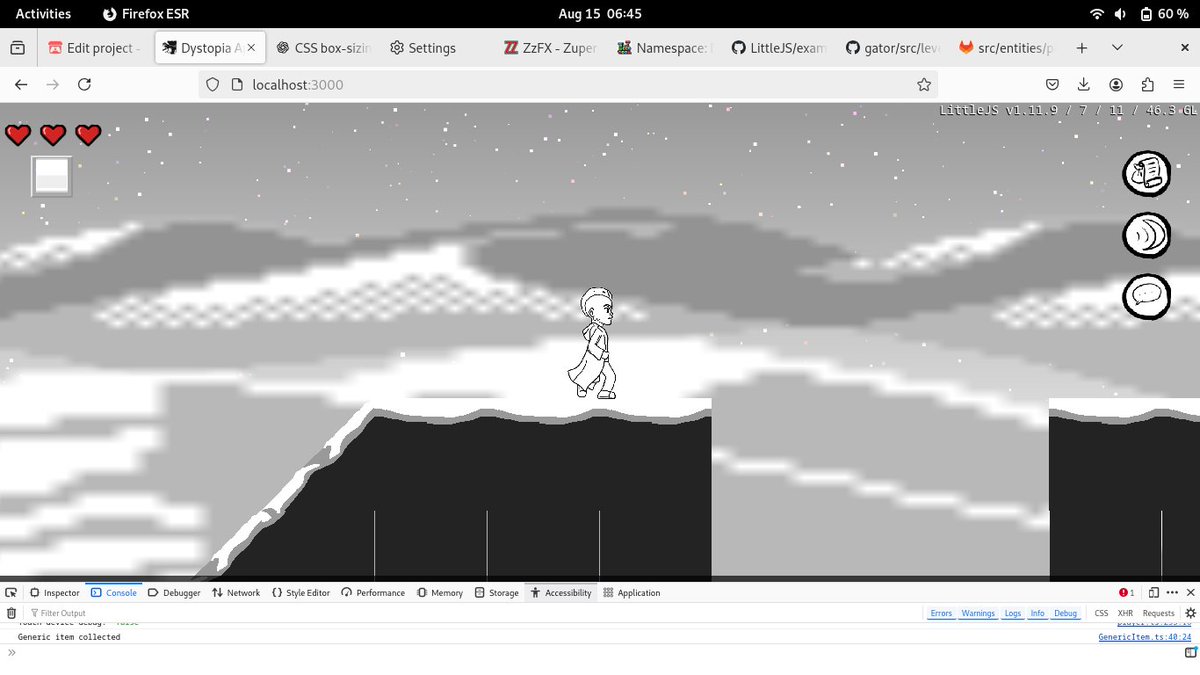This screenshot has width=1200, height=675.
Task: Close the developer tools panel
Action: tap(1190, 593)
